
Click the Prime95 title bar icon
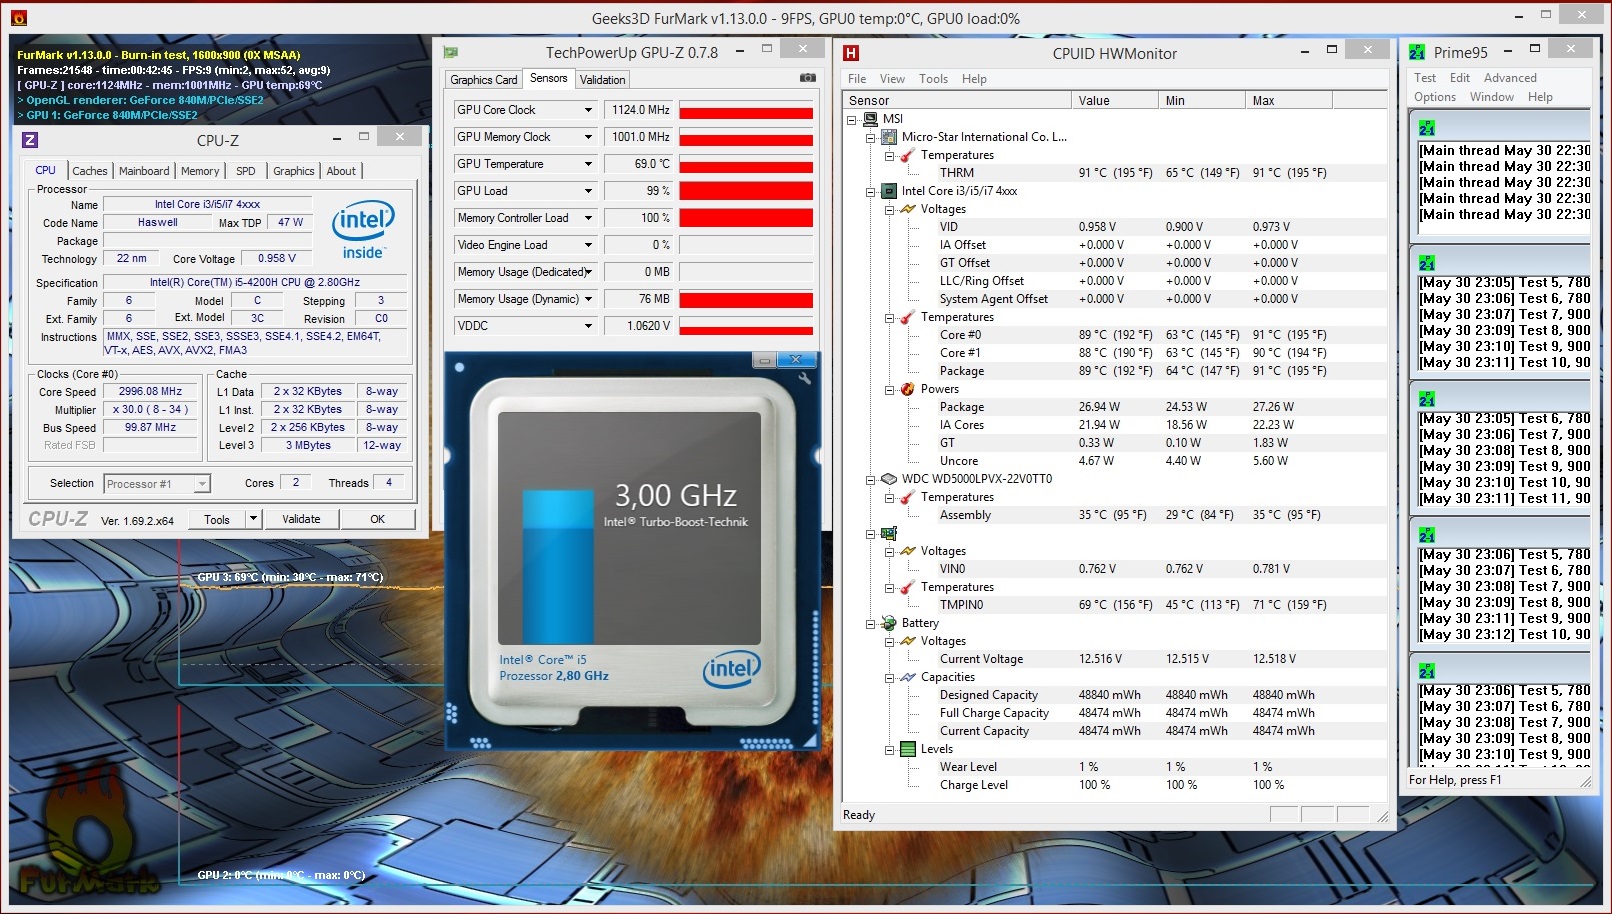1417,52
